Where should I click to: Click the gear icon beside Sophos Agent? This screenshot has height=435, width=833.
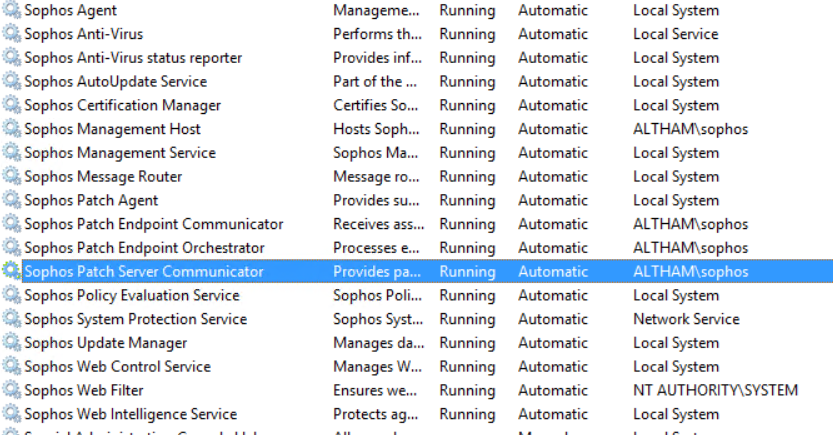(x=11, y=10)
